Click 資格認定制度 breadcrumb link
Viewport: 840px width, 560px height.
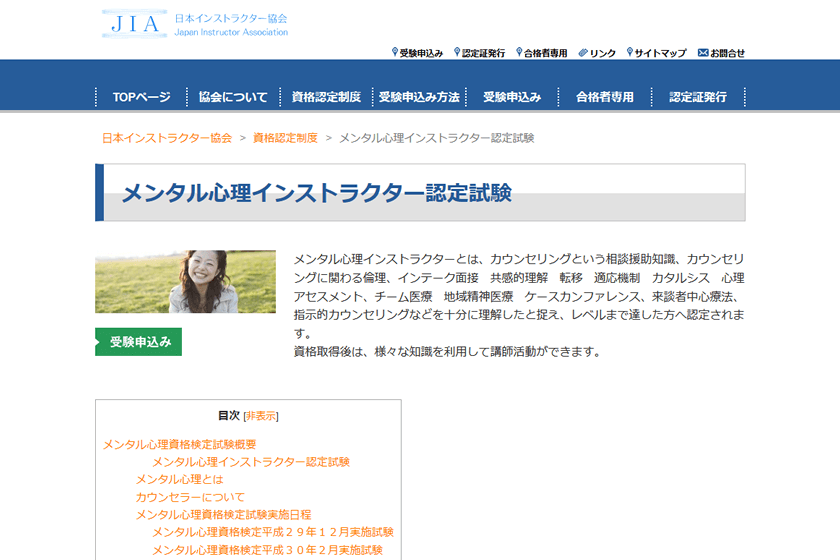tap(285, 138)
